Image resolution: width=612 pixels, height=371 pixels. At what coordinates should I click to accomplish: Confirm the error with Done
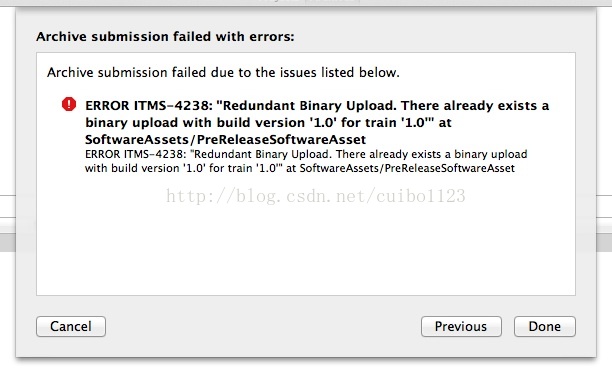(544, 326)
